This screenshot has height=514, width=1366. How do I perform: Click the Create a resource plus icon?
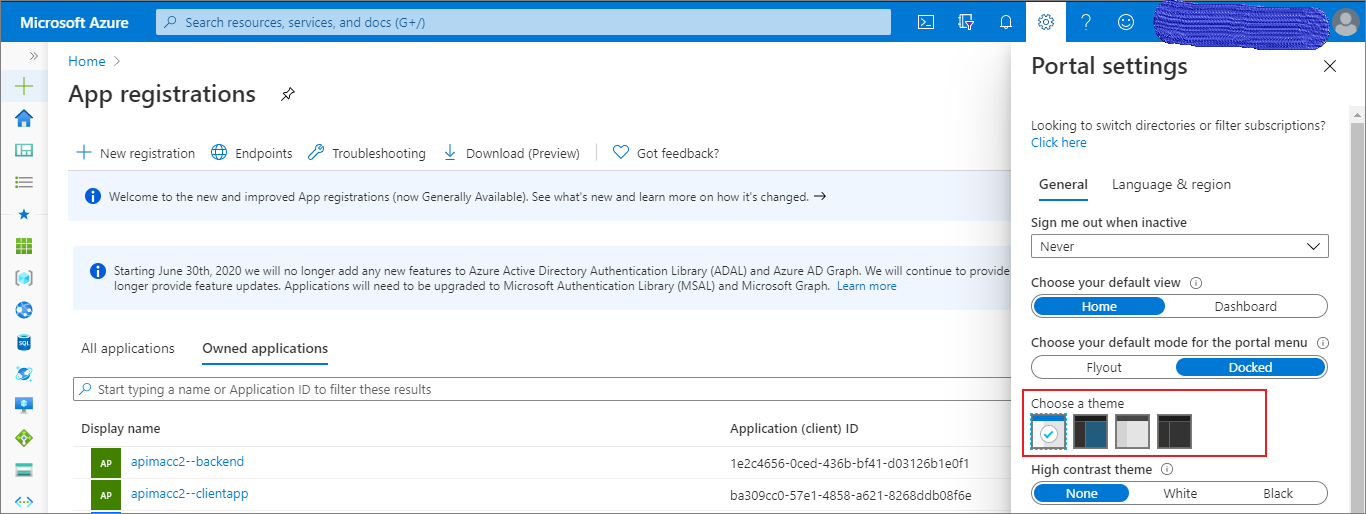(24, 86)
